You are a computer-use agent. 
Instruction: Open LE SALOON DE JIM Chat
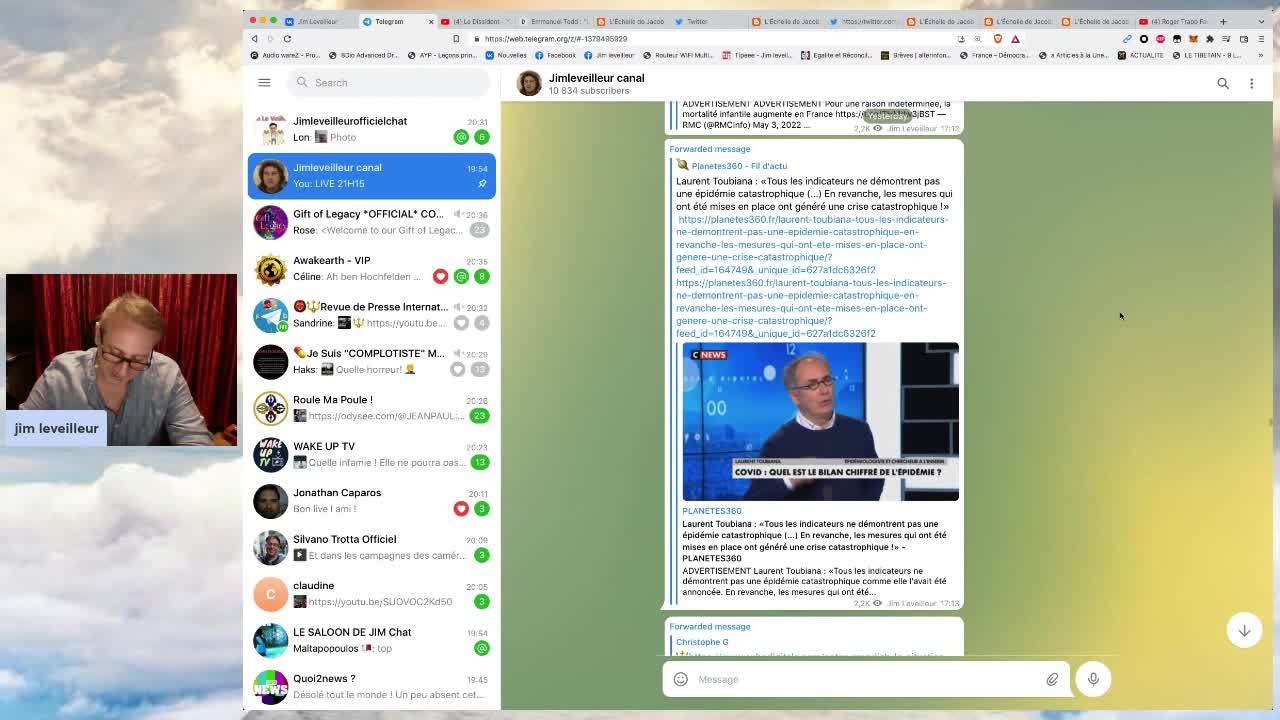371,640
